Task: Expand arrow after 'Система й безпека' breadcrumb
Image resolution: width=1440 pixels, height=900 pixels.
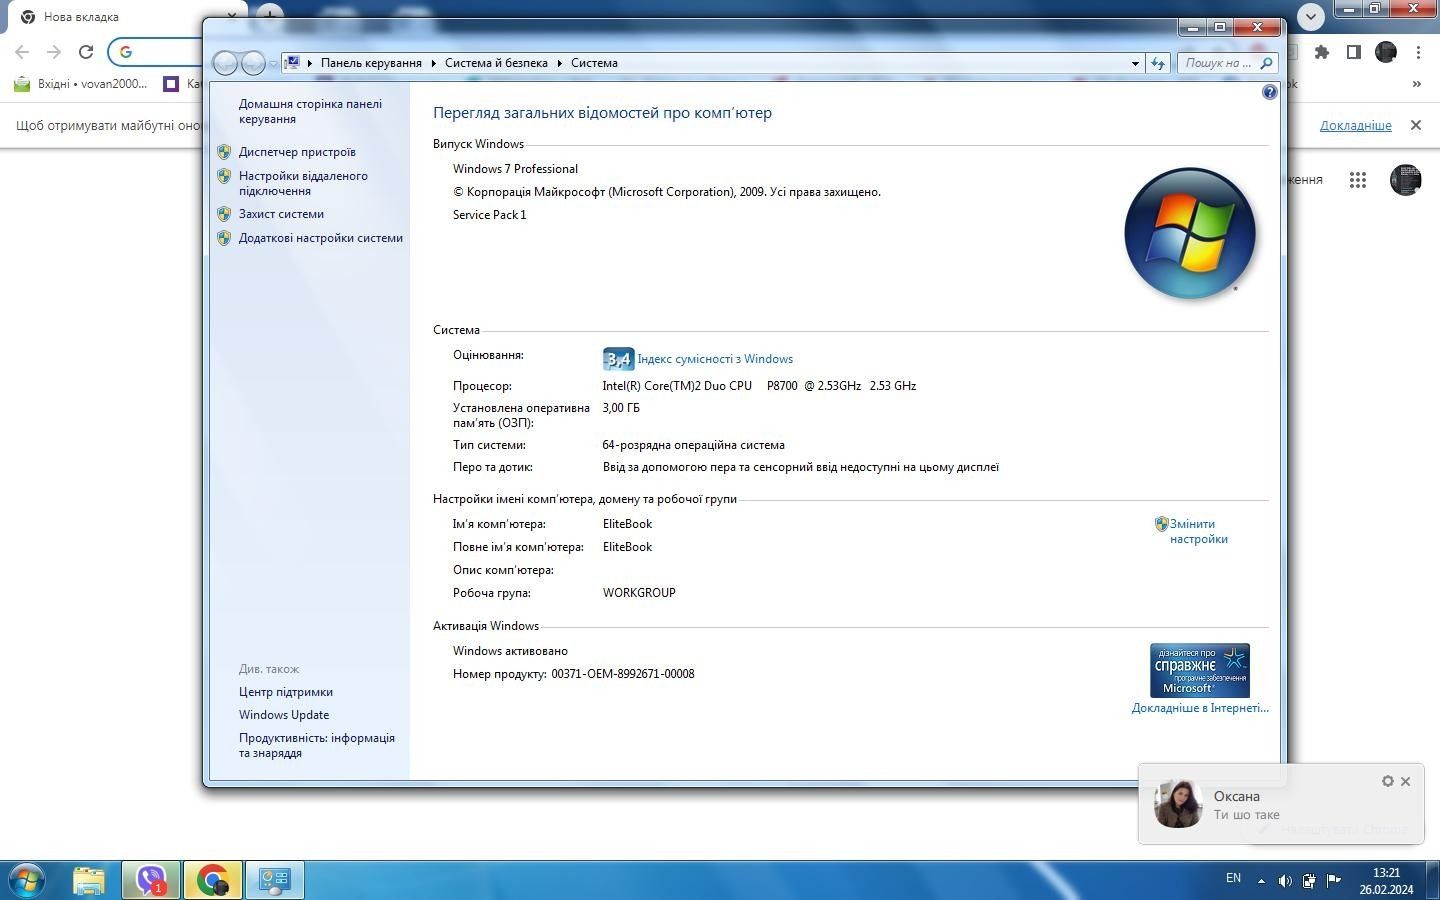Action: coord(560,63)
